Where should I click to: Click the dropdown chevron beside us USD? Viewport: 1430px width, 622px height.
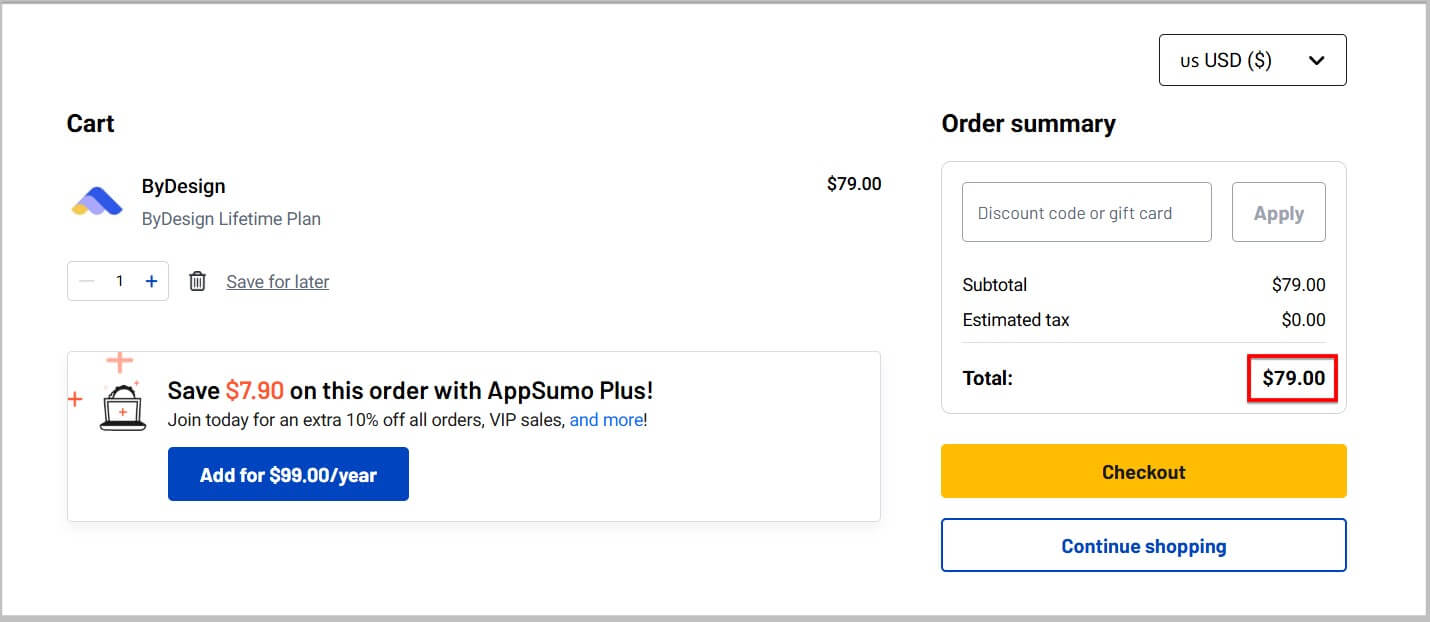tap(1317, 60)
